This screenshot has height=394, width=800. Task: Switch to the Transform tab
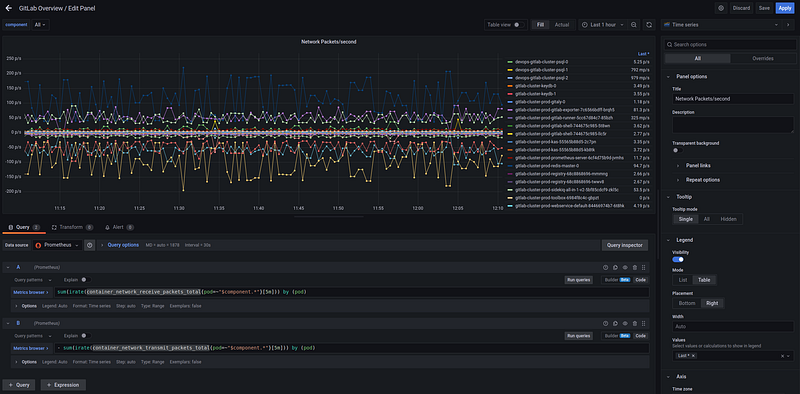(x=72, y=227)
